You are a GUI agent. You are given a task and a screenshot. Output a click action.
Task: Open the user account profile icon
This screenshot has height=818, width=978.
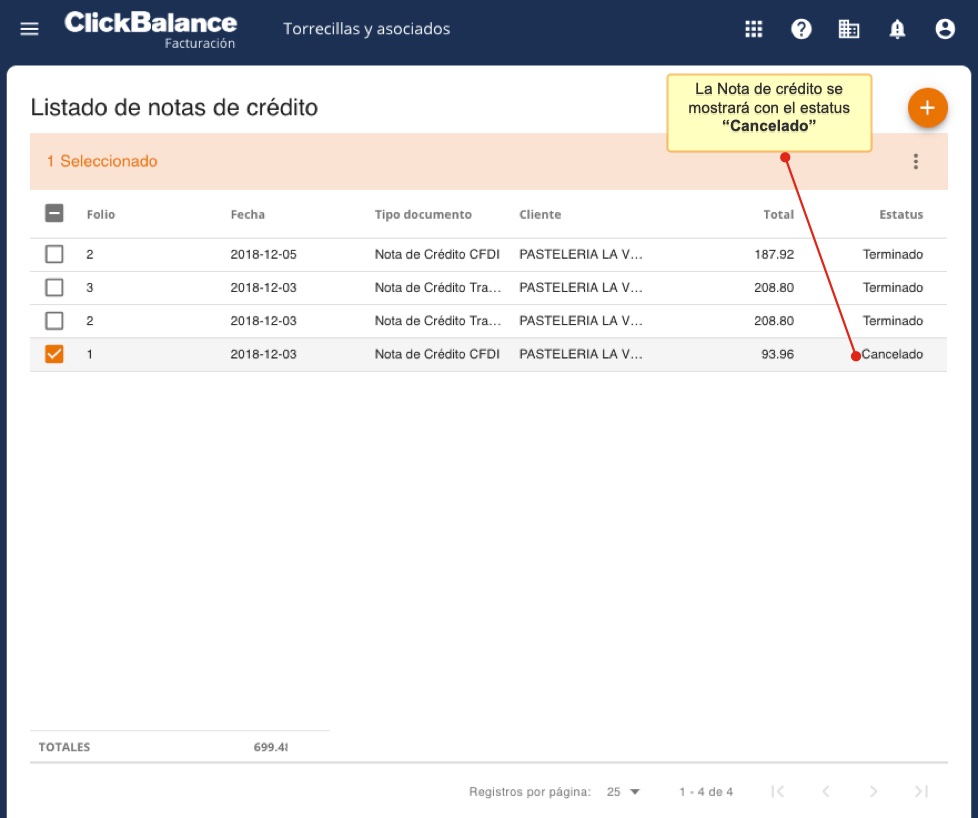click(x=945, y=29)
